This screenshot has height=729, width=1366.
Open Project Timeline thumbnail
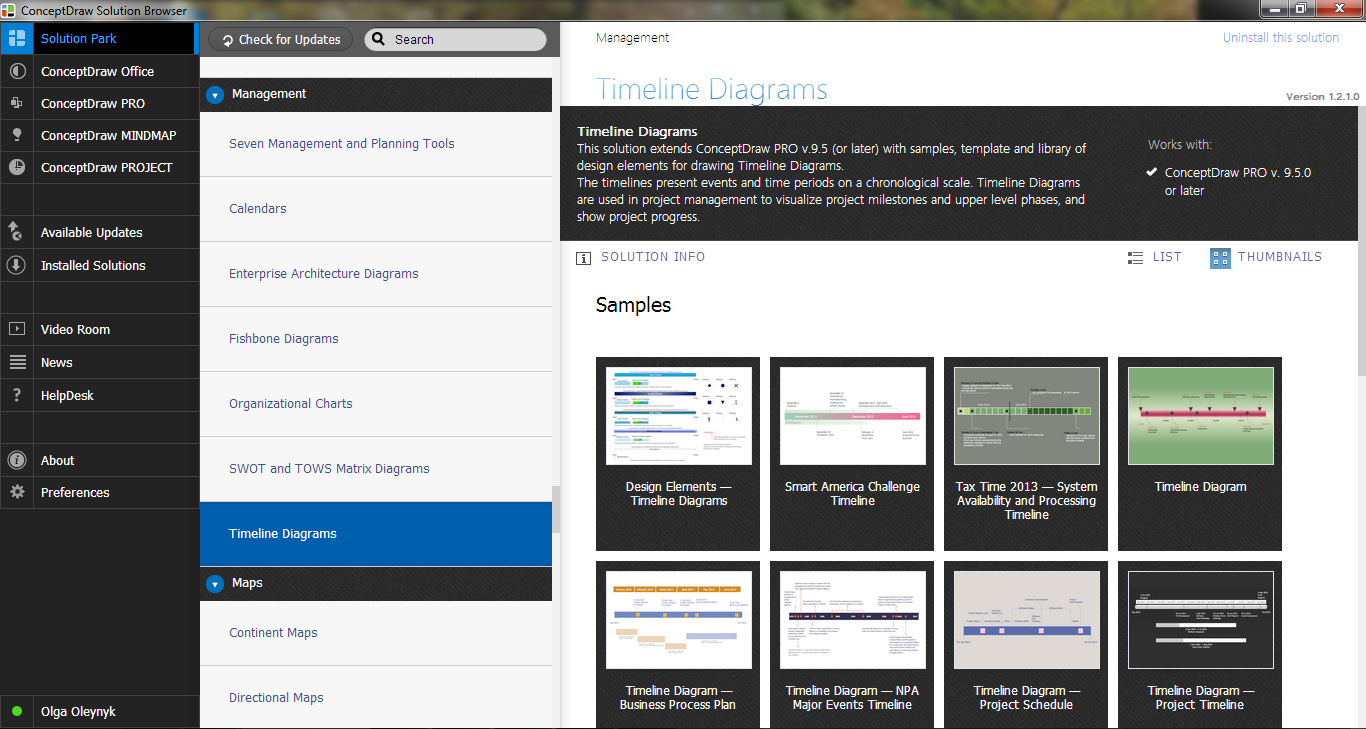point(1200,644)
